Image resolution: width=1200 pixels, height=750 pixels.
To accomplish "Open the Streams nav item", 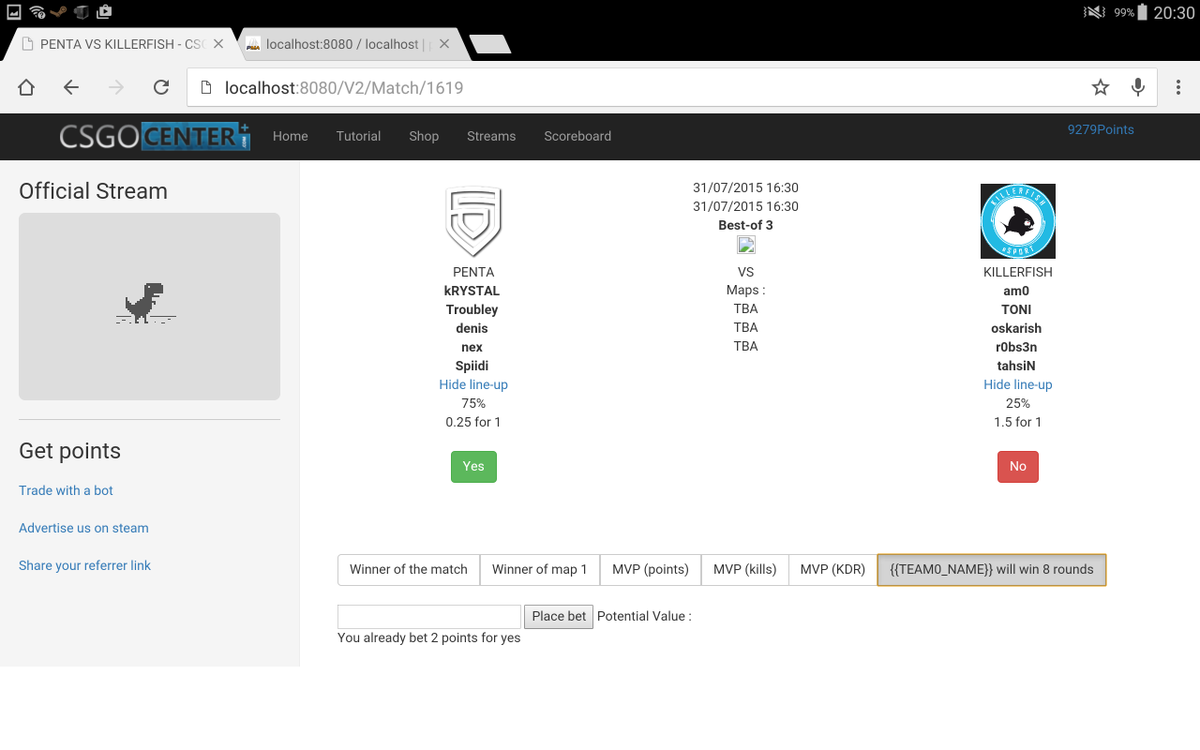I will coord(491,136).
